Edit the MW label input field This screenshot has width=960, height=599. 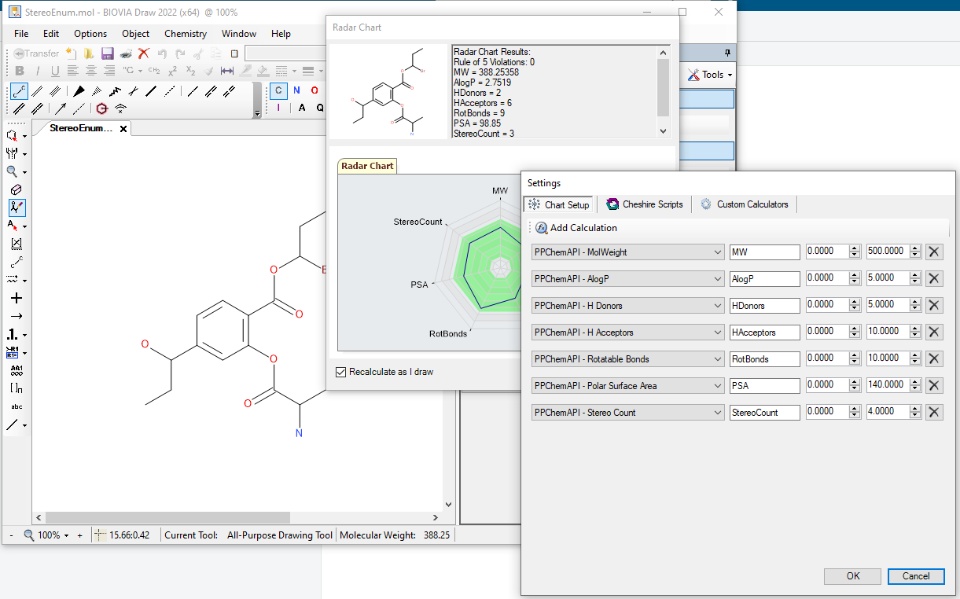[x=765, y=252]
